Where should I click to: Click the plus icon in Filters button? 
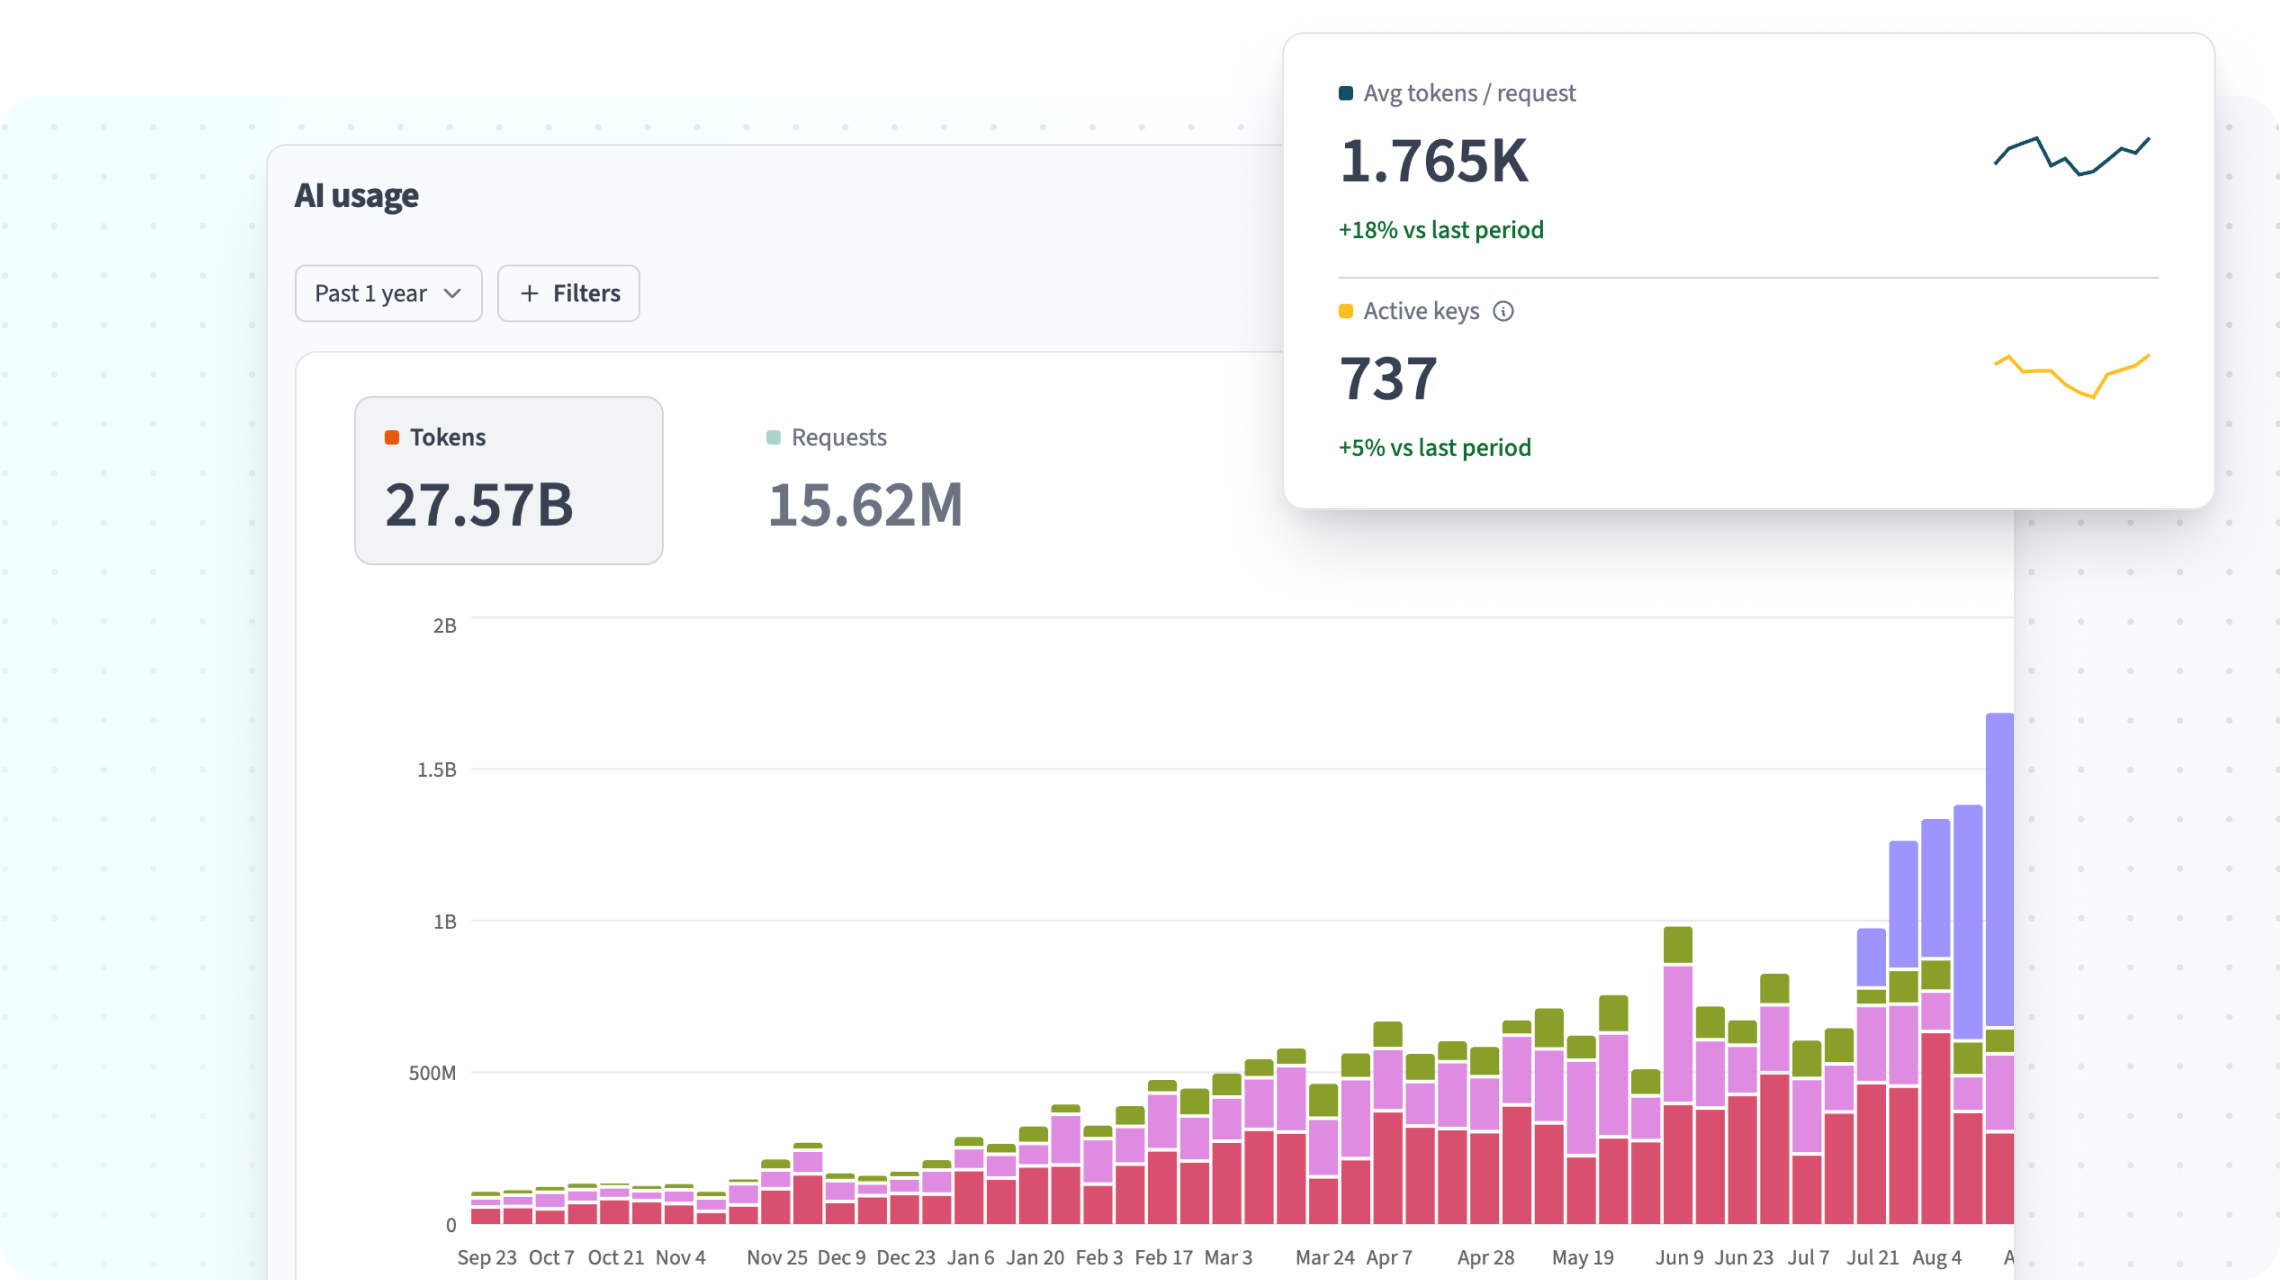(x=530, y=293)
